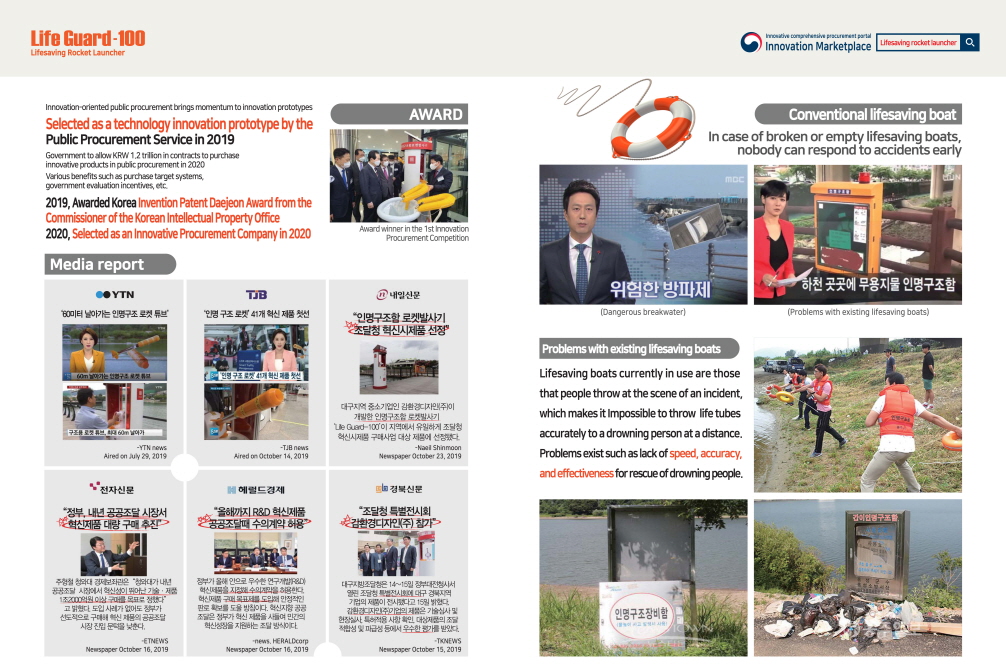The image size is (1006, 670).
Task: Click the Innovation Marketplace emblem logo
Action: (x=751, y=42)
